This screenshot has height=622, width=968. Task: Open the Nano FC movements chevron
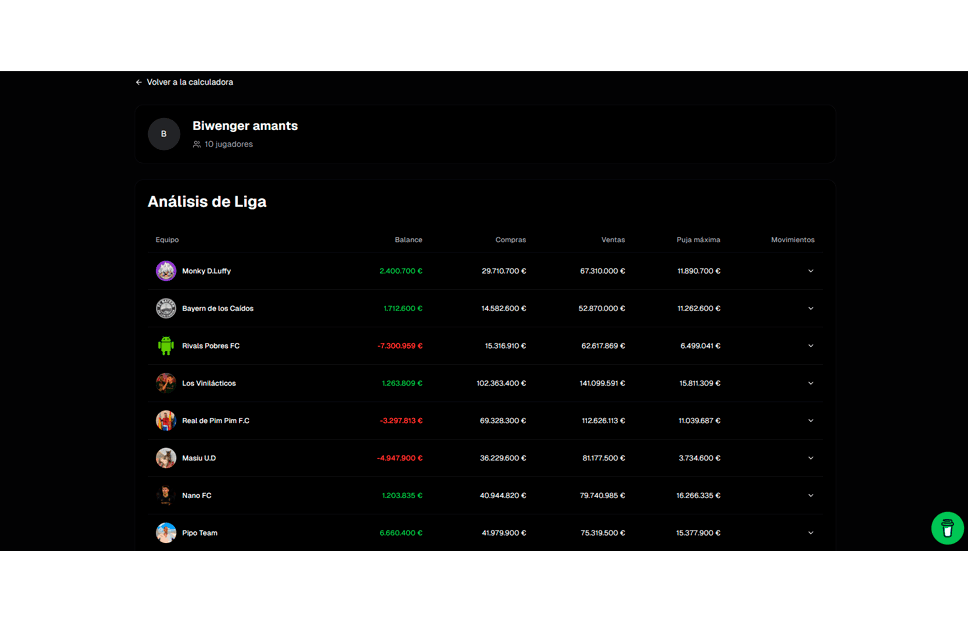pos(810,496)
